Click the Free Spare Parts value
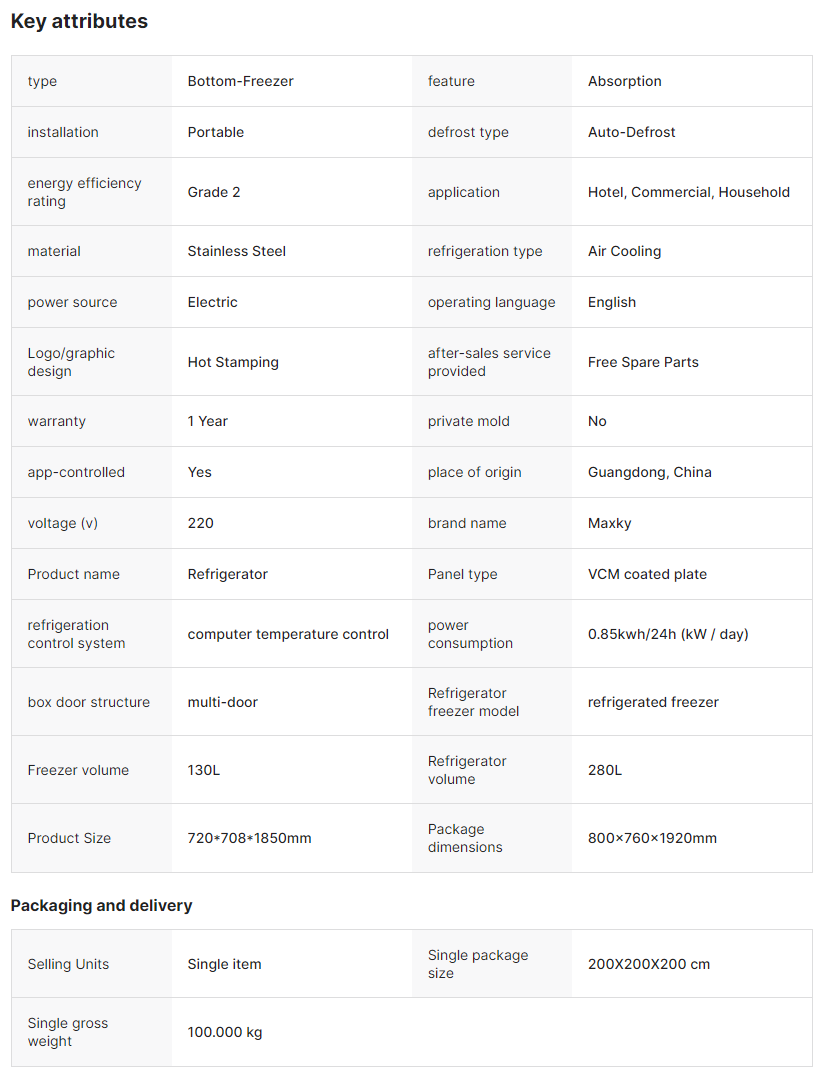The height and width of the screenshot is (1082, 824). (x=643, y=362)
